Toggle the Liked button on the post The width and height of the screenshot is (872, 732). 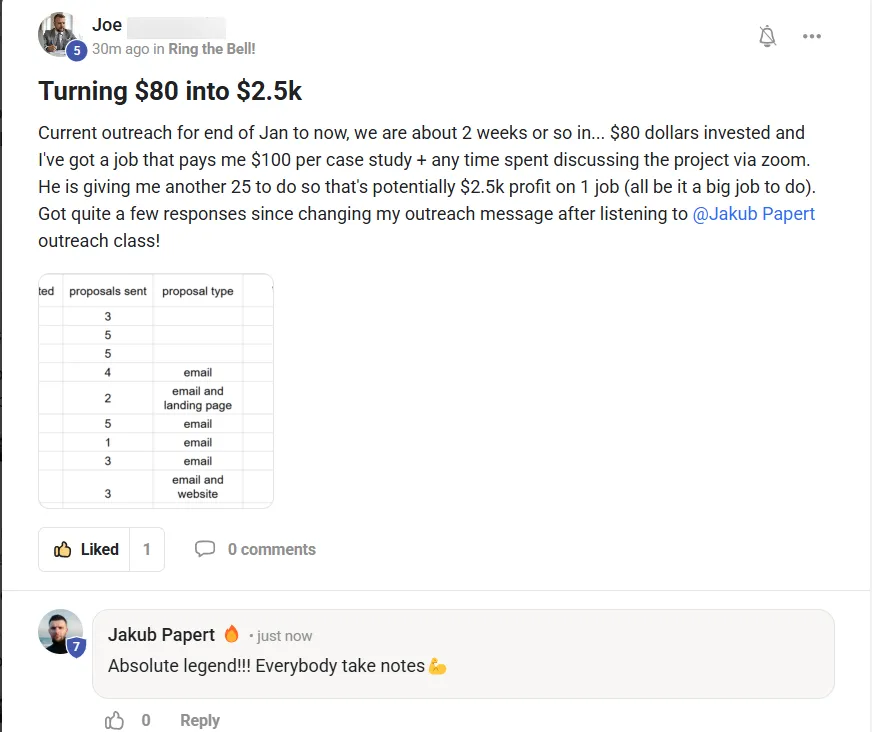85,550
